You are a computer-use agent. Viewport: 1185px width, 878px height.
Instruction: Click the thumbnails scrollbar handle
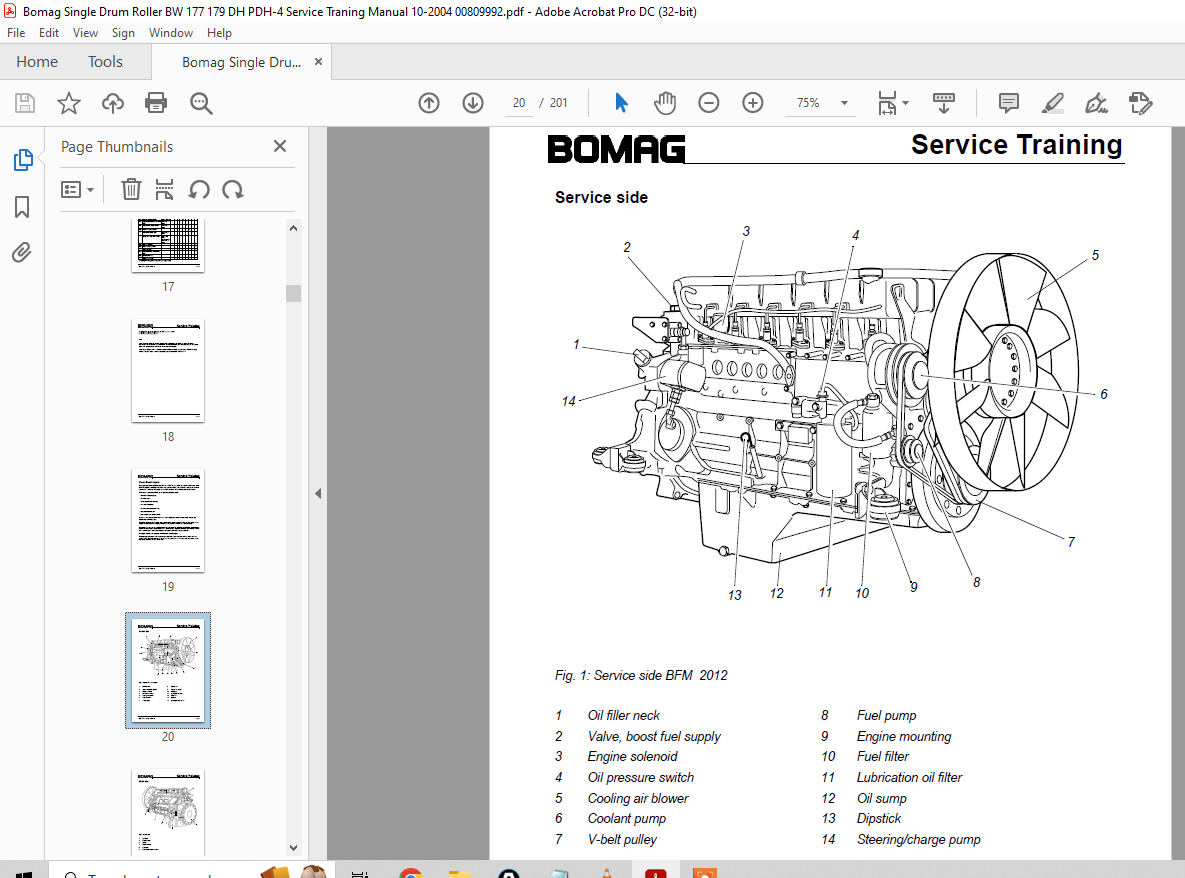click(293, 293)
